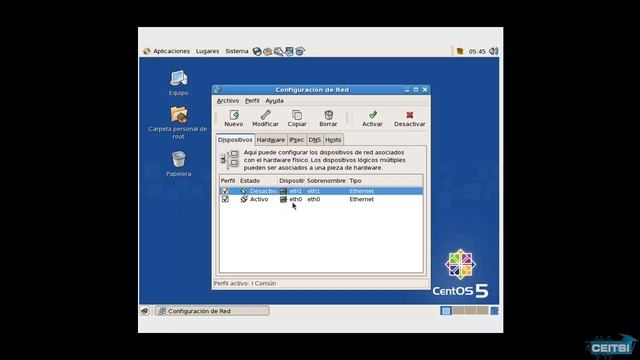
Task: Click the 05:45 clock in panel
Action: (477, 51)
